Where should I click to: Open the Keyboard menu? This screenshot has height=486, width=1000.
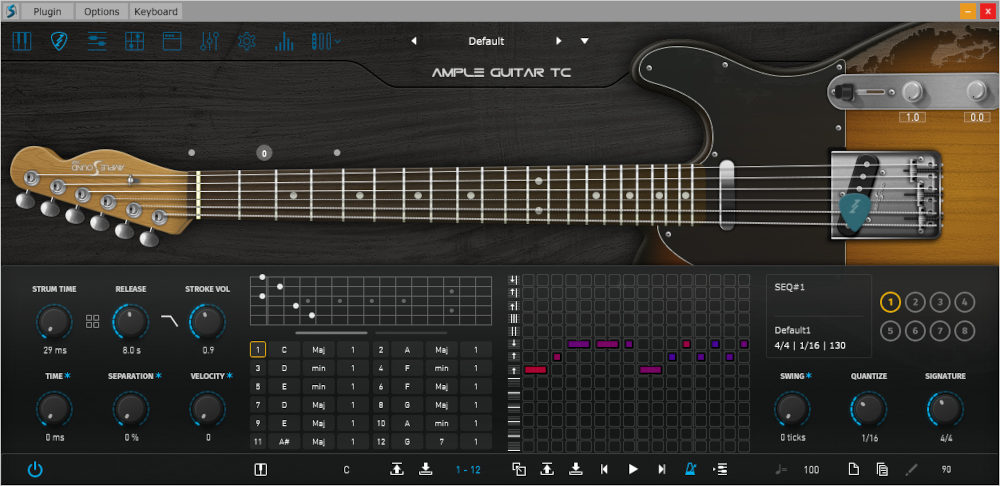(x=156, y=11)
